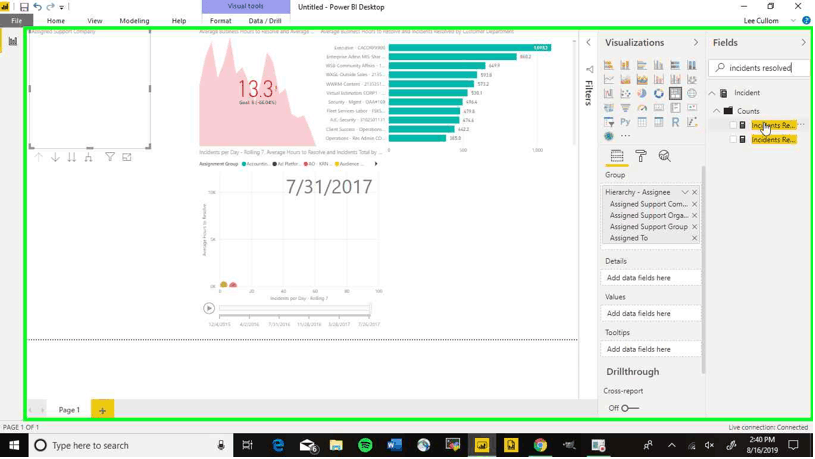This screenshot has width=815, height=459.
Task: Select the gauge visualization
Action: click(x=642, y=108)
